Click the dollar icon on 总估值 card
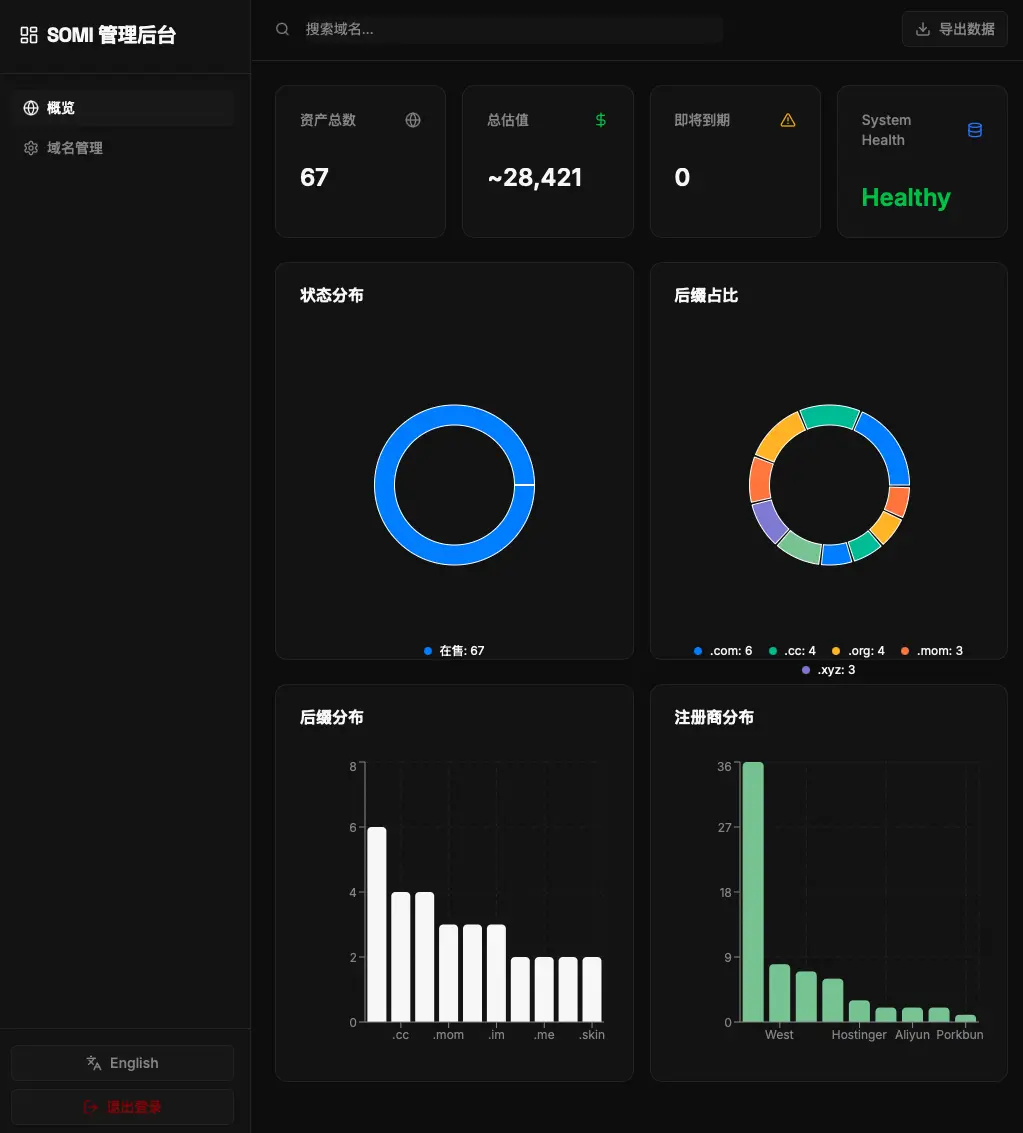The height and width of the screenshot is (1133, 1023). [600, 120]
